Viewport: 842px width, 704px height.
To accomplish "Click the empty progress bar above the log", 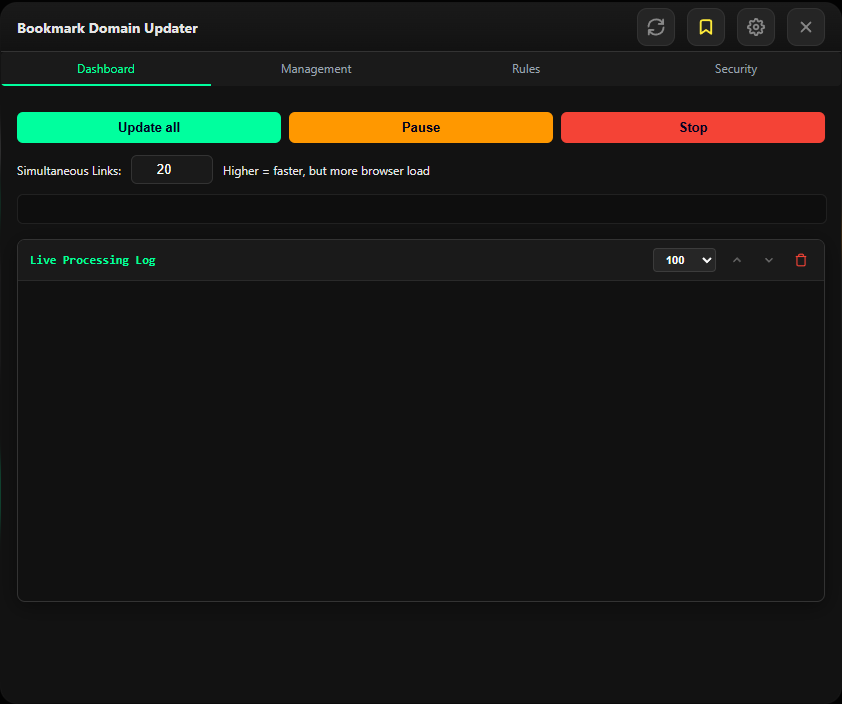I will pos(420,208).
